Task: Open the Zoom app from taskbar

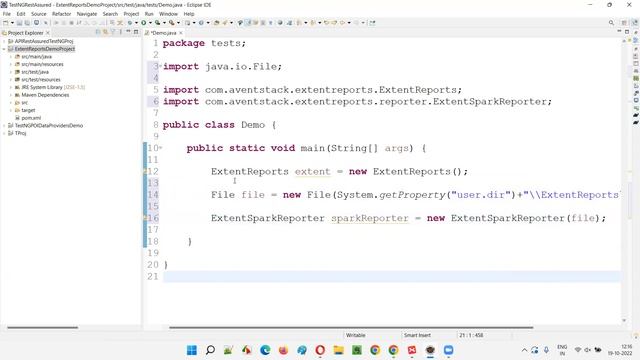Action: tap(449, 350)
